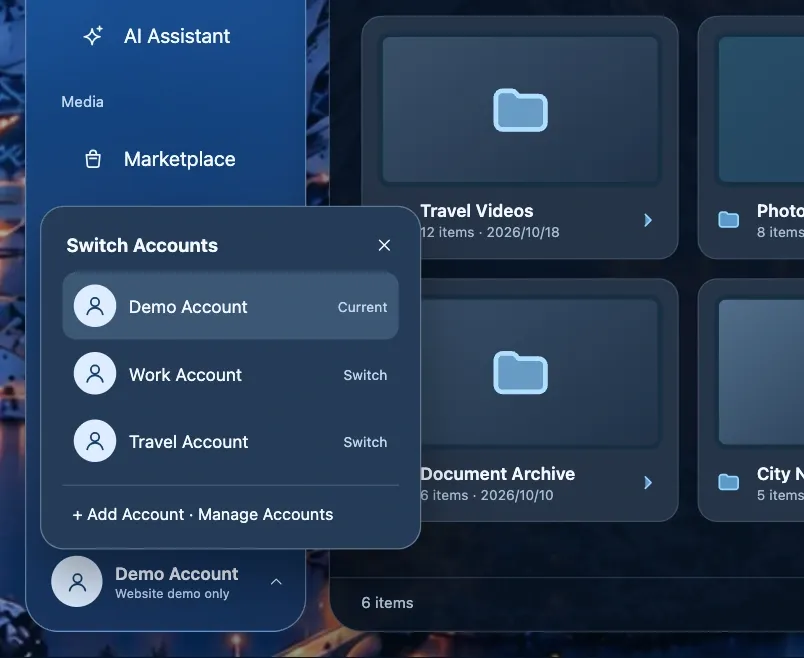Open the AI Assistant menu item
The image size is (804, 658).
(165, 36)
